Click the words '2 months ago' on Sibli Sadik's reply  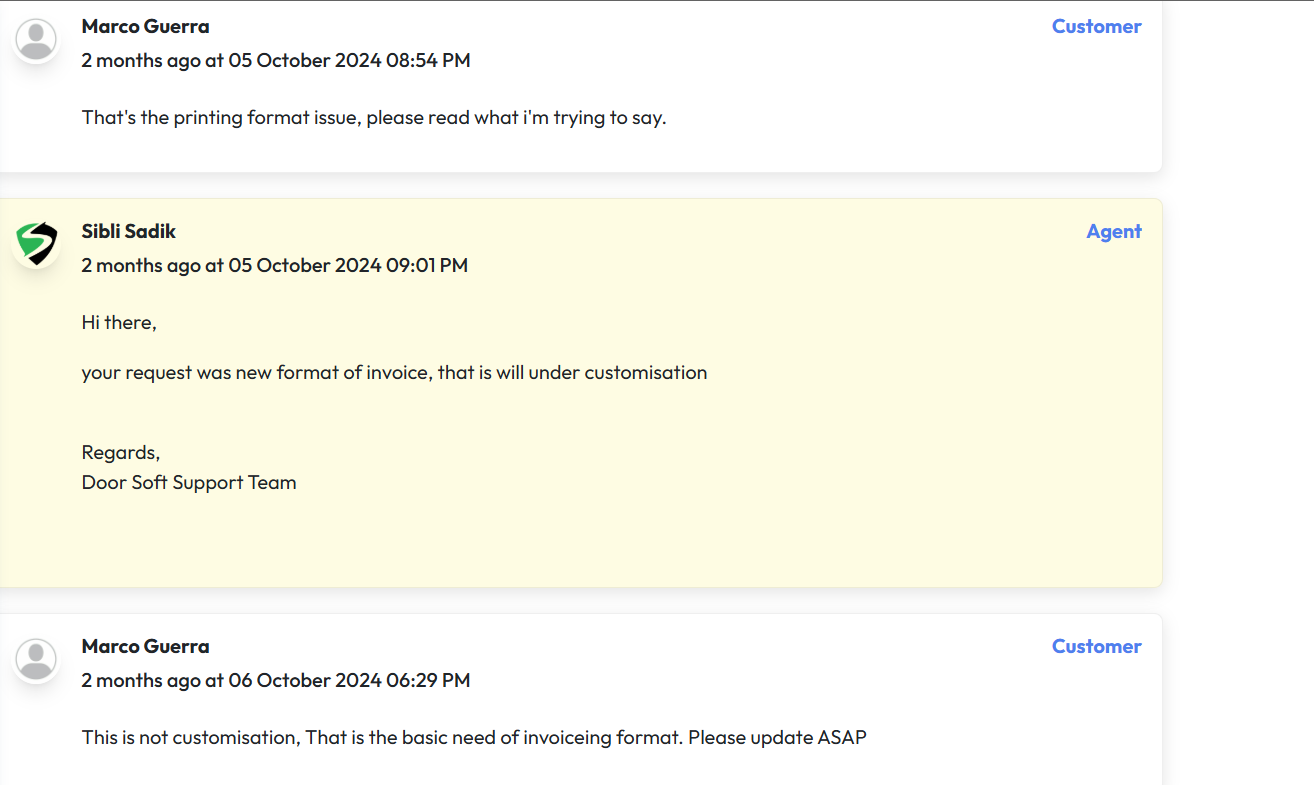[141, 265]
